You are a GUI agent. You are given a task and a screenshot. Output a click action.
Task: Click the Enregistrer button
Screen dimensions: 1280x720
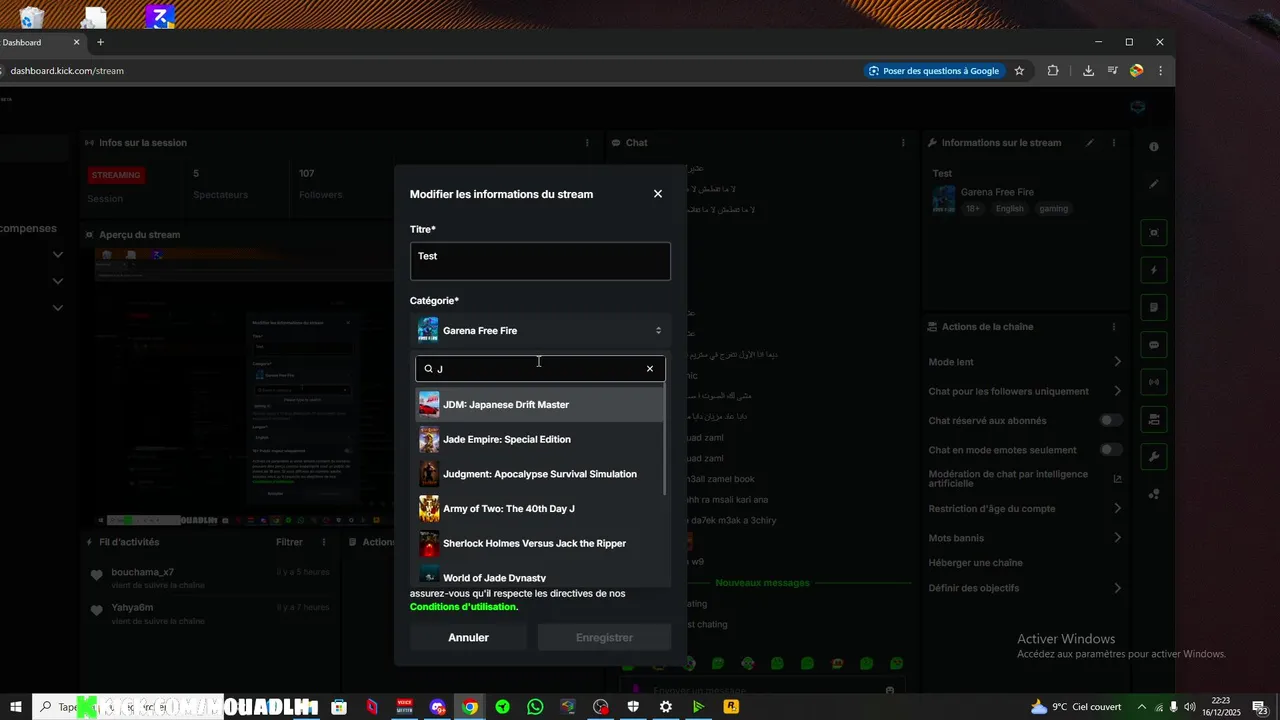pyautogui.click(x=604, y=637)
